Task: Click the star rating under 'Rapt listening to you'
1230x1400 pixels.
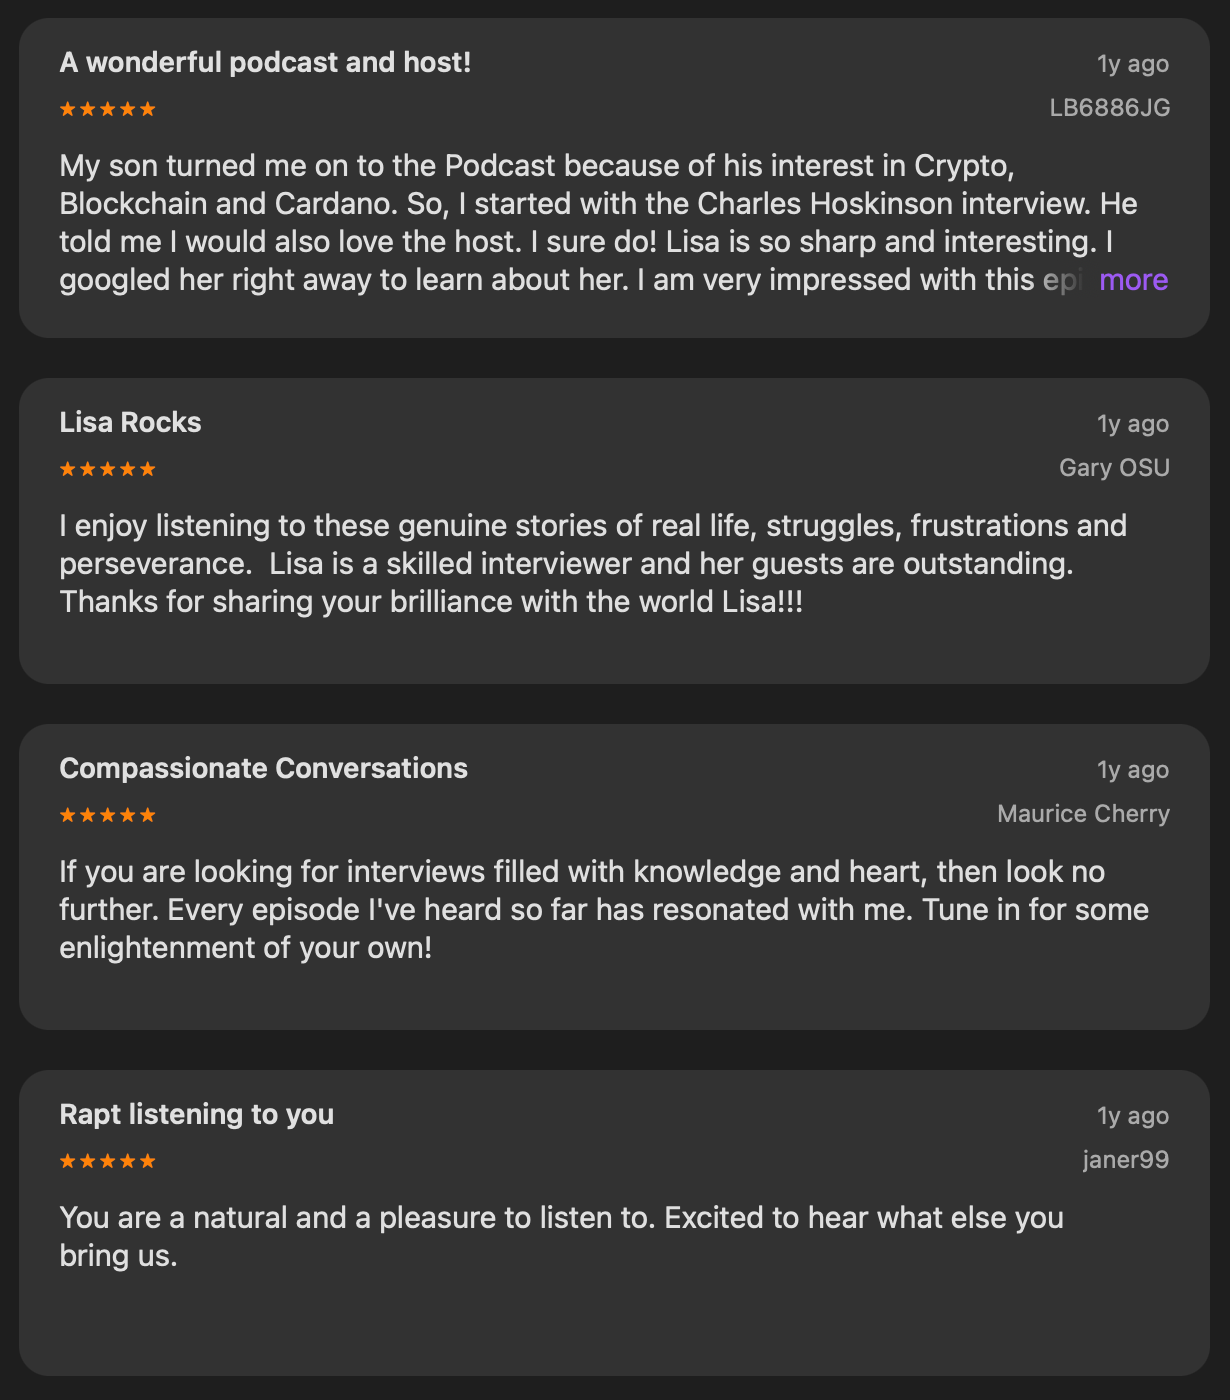Action: [108, 1161]
